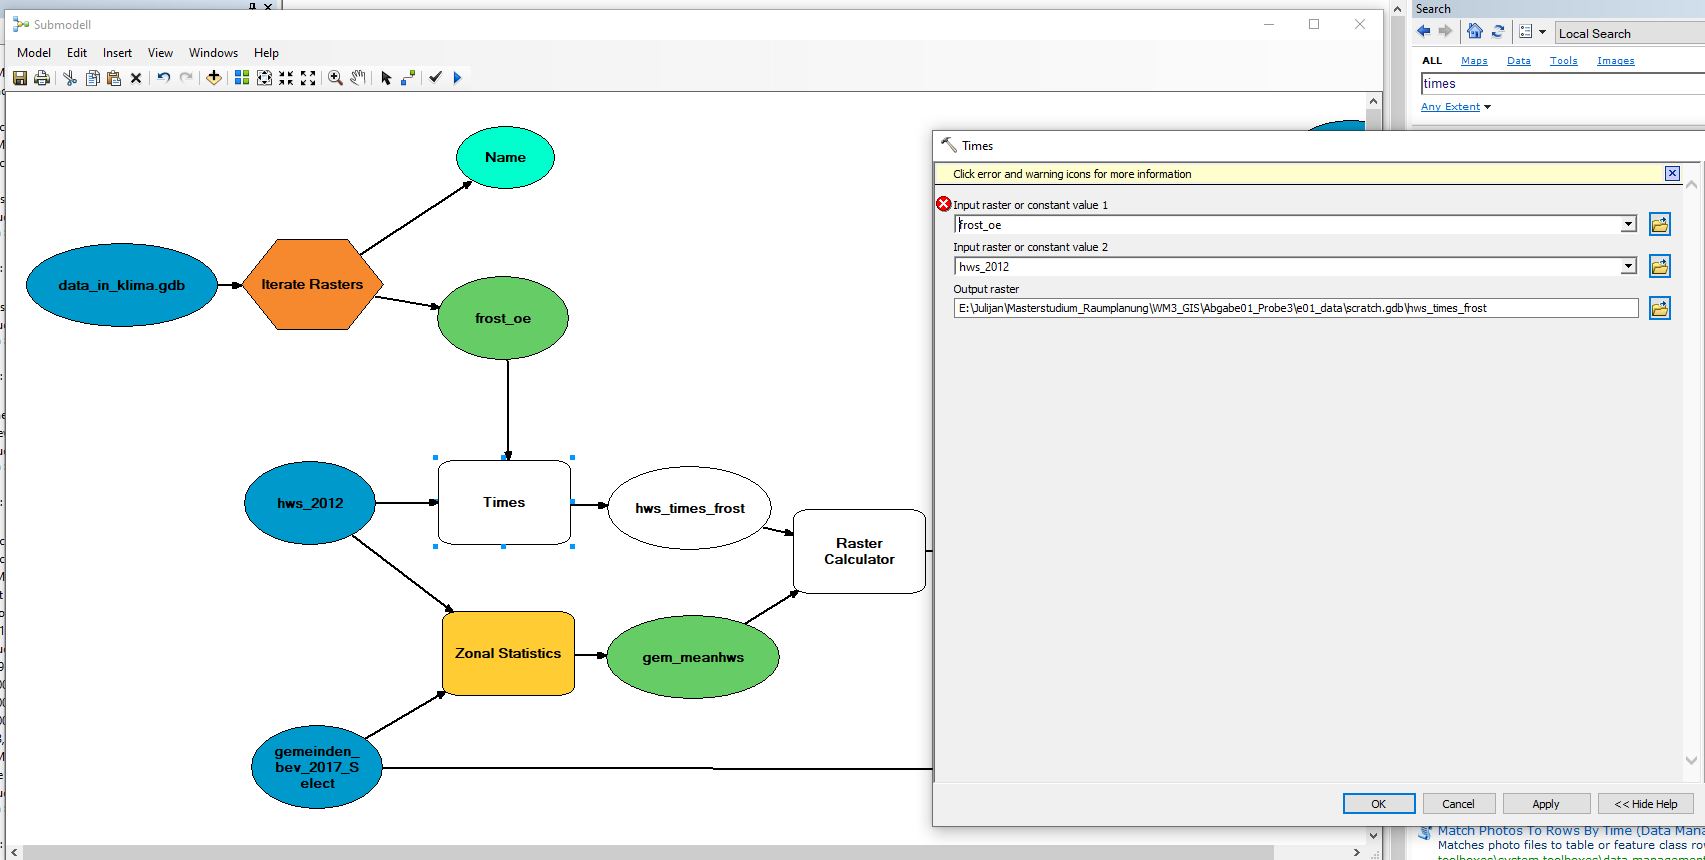Viewport: 1705px width, 860px height.
Task: Click the search box containing 'times'
Action: click(1562, 84)
